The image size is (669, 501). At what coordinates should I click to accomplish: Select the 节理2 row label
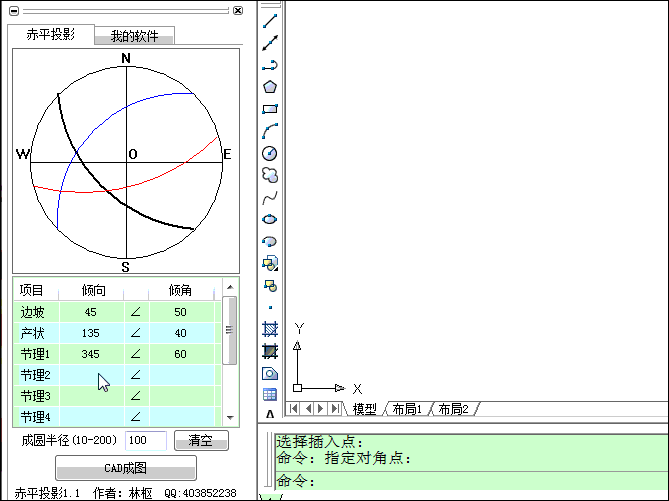35,375
